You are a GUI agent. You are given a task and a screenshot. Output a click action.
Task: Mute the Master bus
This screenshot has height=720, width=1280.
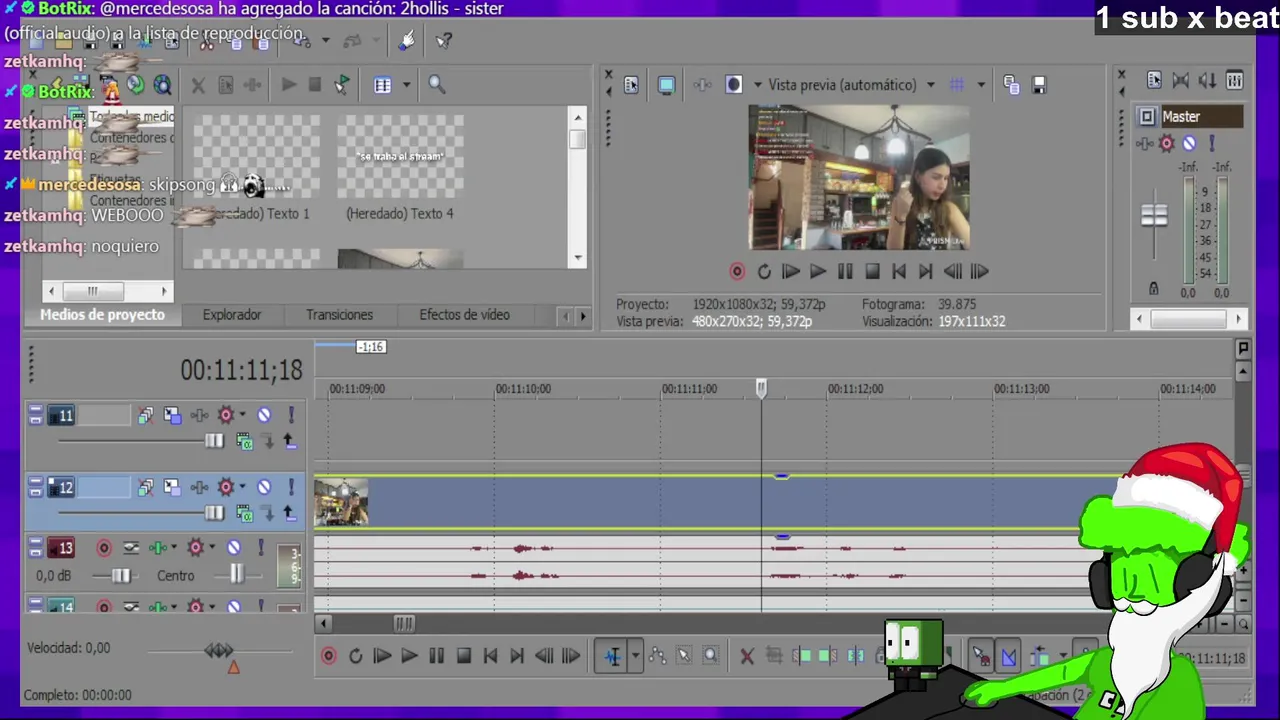click(1189, 143)
